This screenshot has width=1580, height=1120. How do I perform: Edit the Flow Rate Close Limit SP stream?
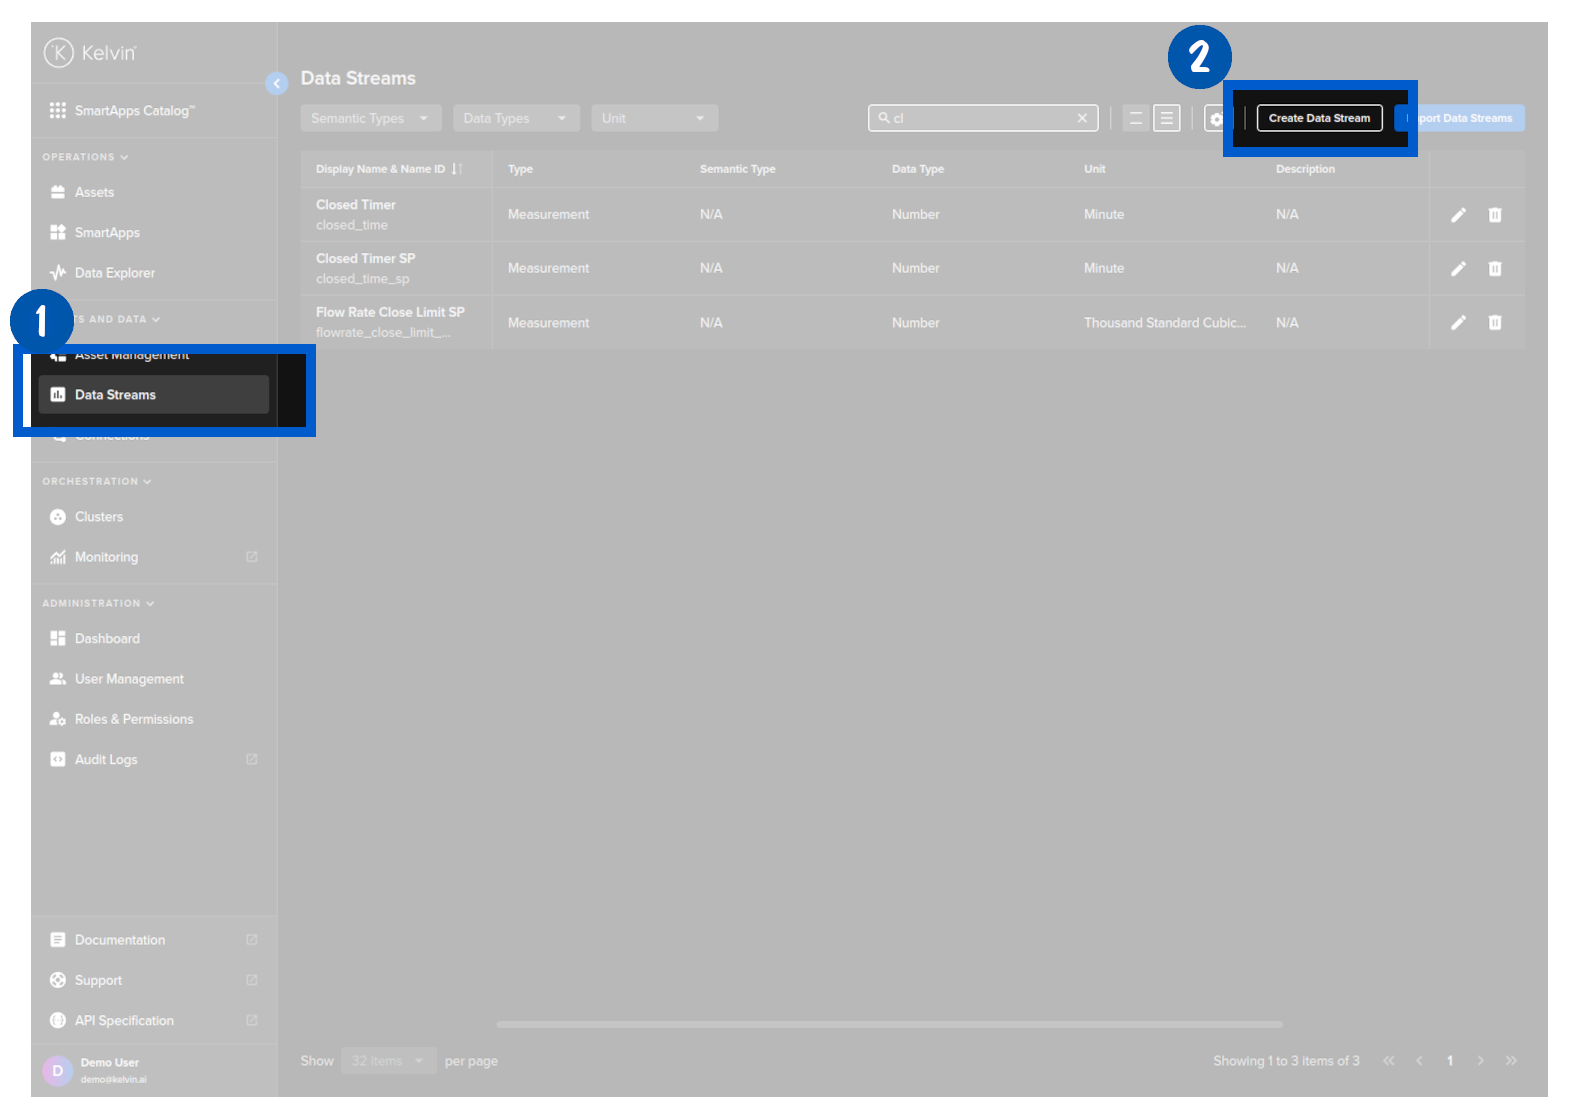(x=1458, y=323)
